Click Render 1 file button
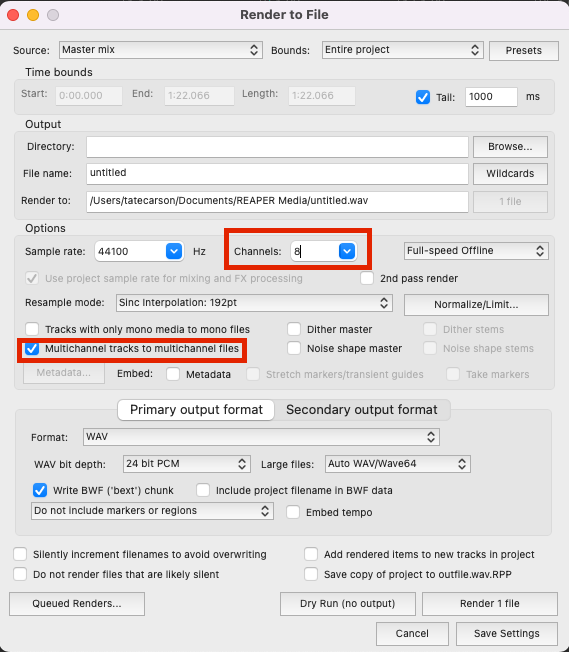Image resolution: width=569 pixels, height=652 pixels. click(x=490, y=604)
